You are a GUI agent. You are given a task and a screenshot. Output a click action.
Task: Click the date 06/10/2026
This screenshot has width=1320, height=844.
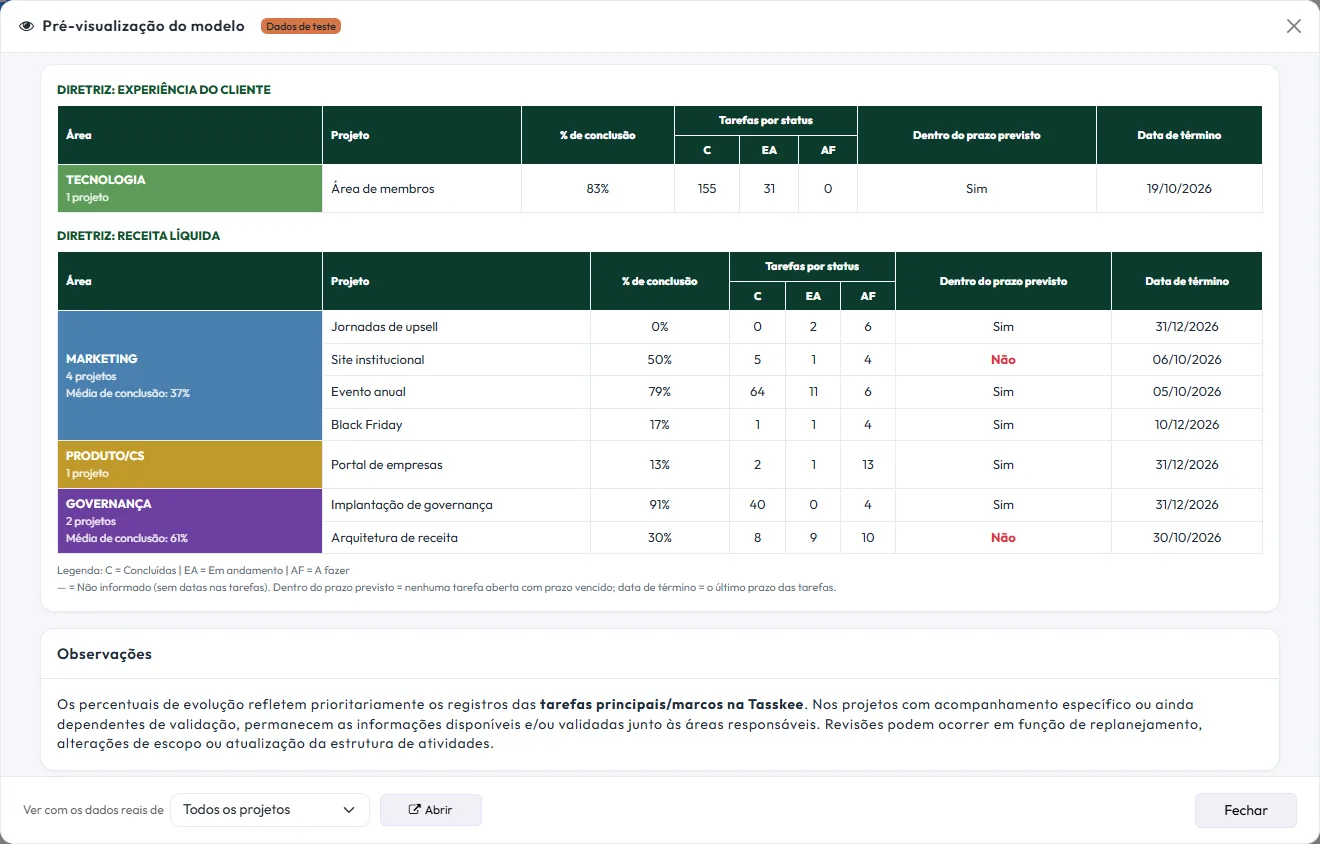pyautogui.click(x=1187, y=360)
